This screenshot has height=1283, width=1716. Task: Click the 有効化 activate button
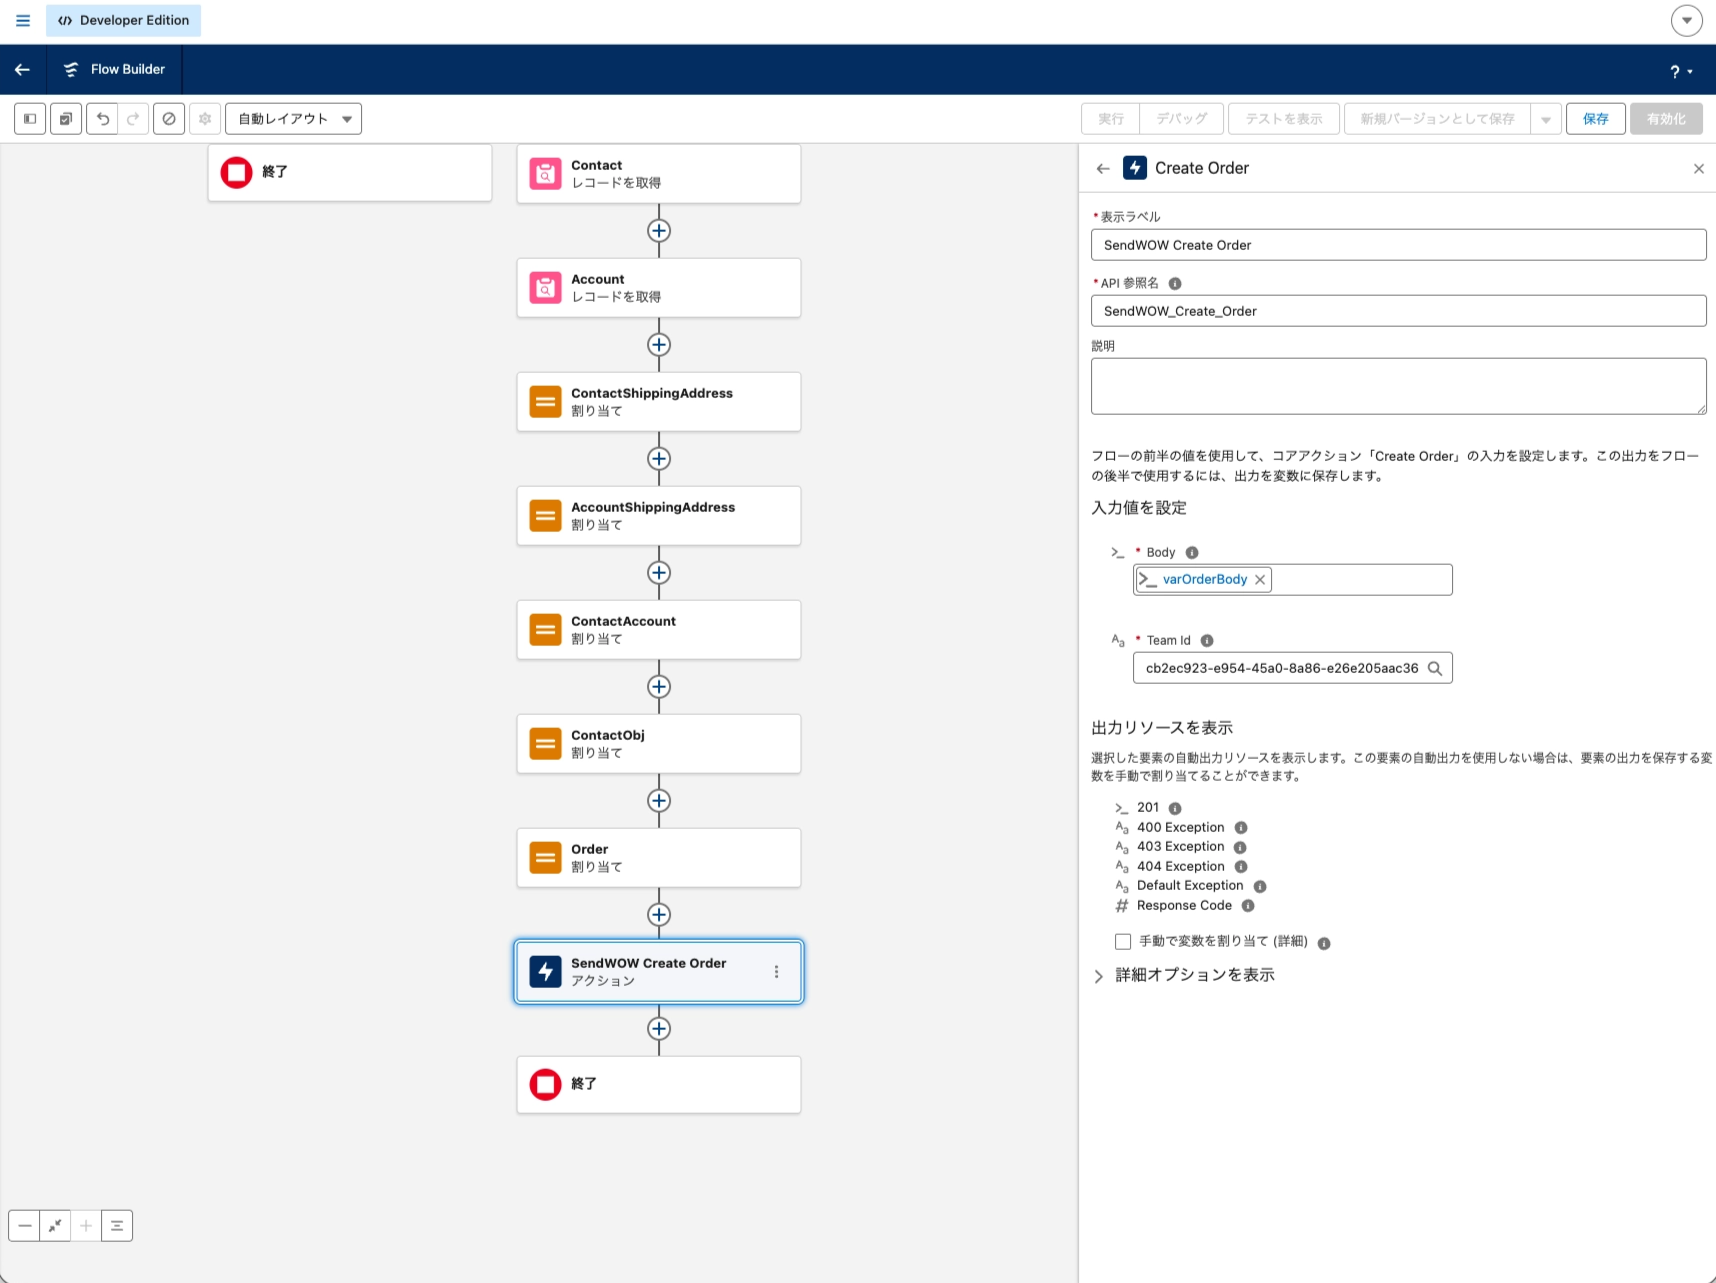1666,119
